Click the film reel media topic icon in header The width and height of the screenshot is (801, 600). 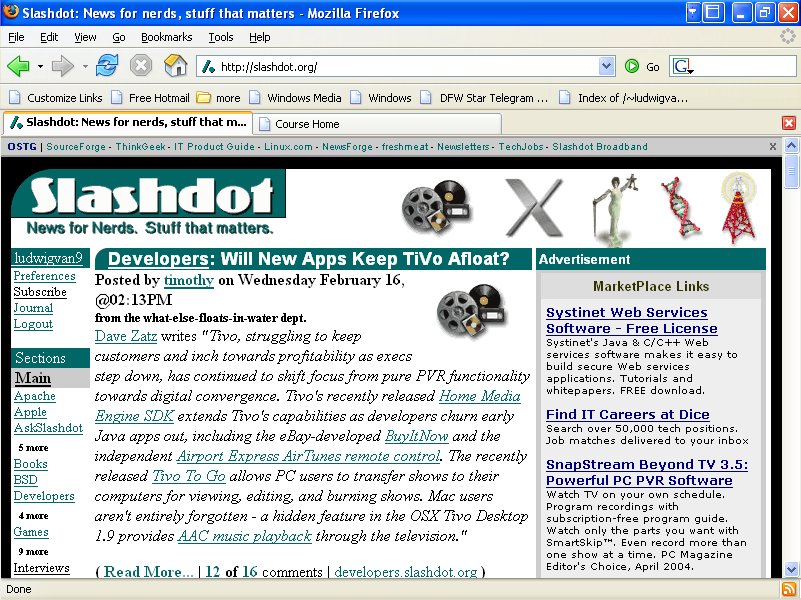click(x=436, y=207)
